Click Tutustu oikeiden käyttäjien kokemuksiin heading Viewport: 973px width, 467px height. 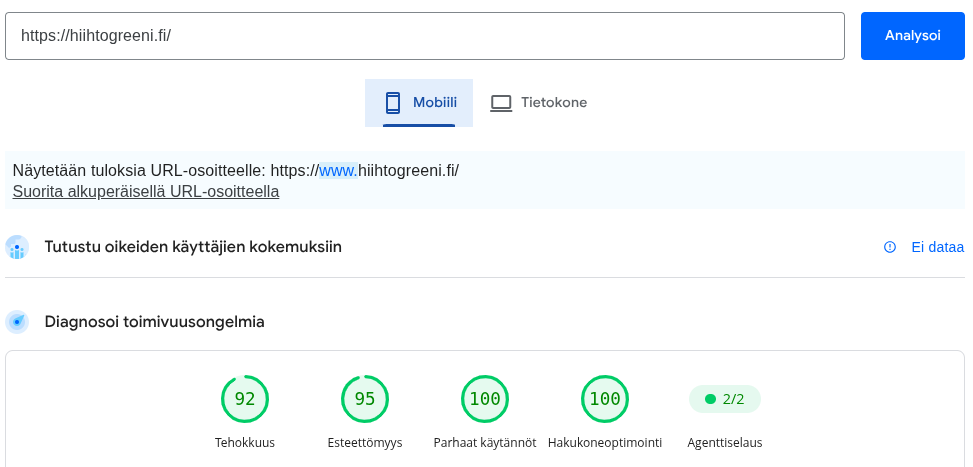pos(193,247)
